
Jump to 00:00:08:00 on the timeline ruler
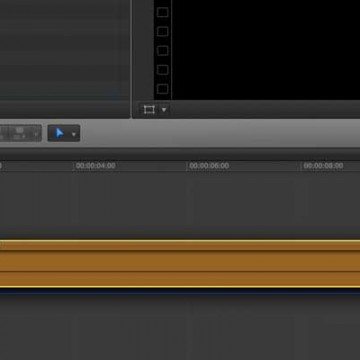323,166
